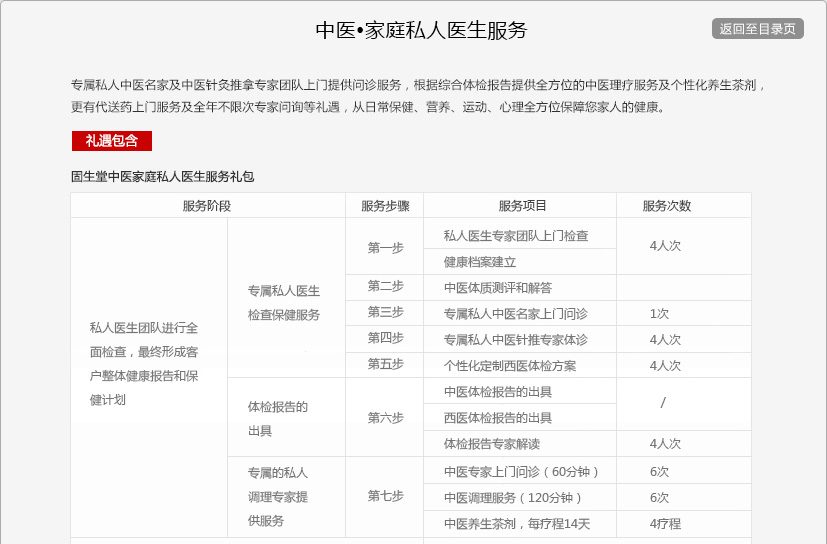This screenshot has height=544, width=827.
Task: Select 体检报告专家解读 item
Action: (492, 444)
